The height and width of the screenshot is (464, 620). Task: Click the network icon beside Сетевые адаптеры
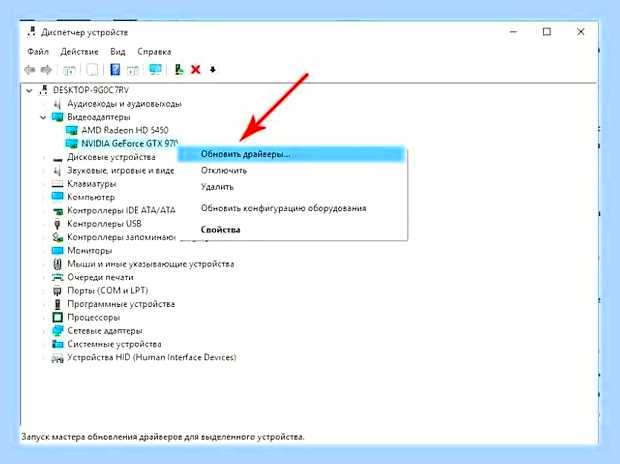point(57,331)
